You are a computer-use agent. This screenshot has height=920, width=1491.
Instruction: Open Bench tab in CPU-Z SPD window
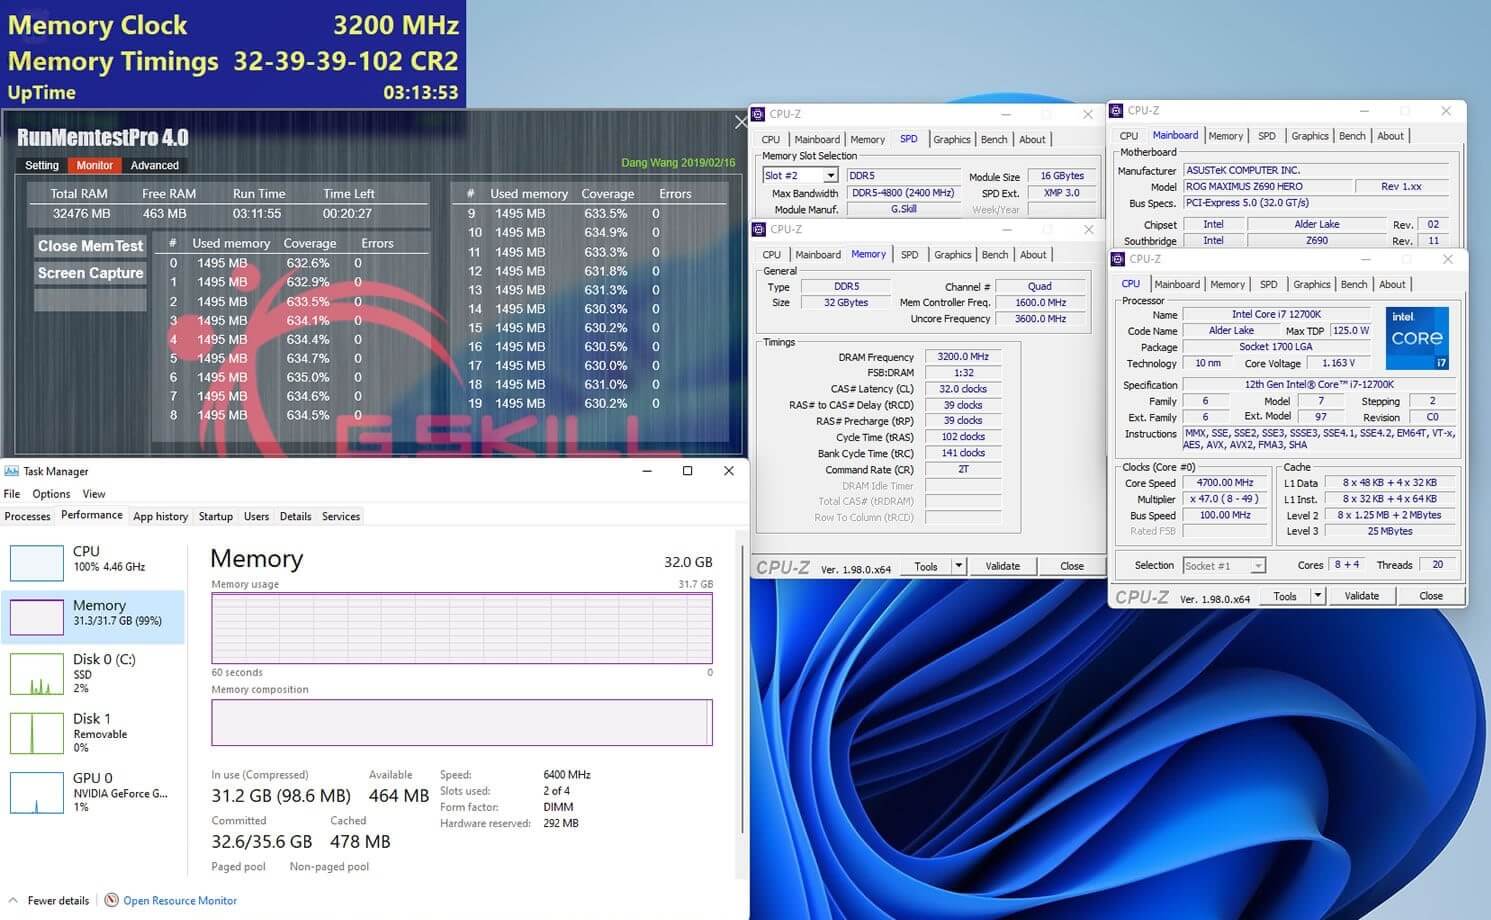(x=994, y=140)
